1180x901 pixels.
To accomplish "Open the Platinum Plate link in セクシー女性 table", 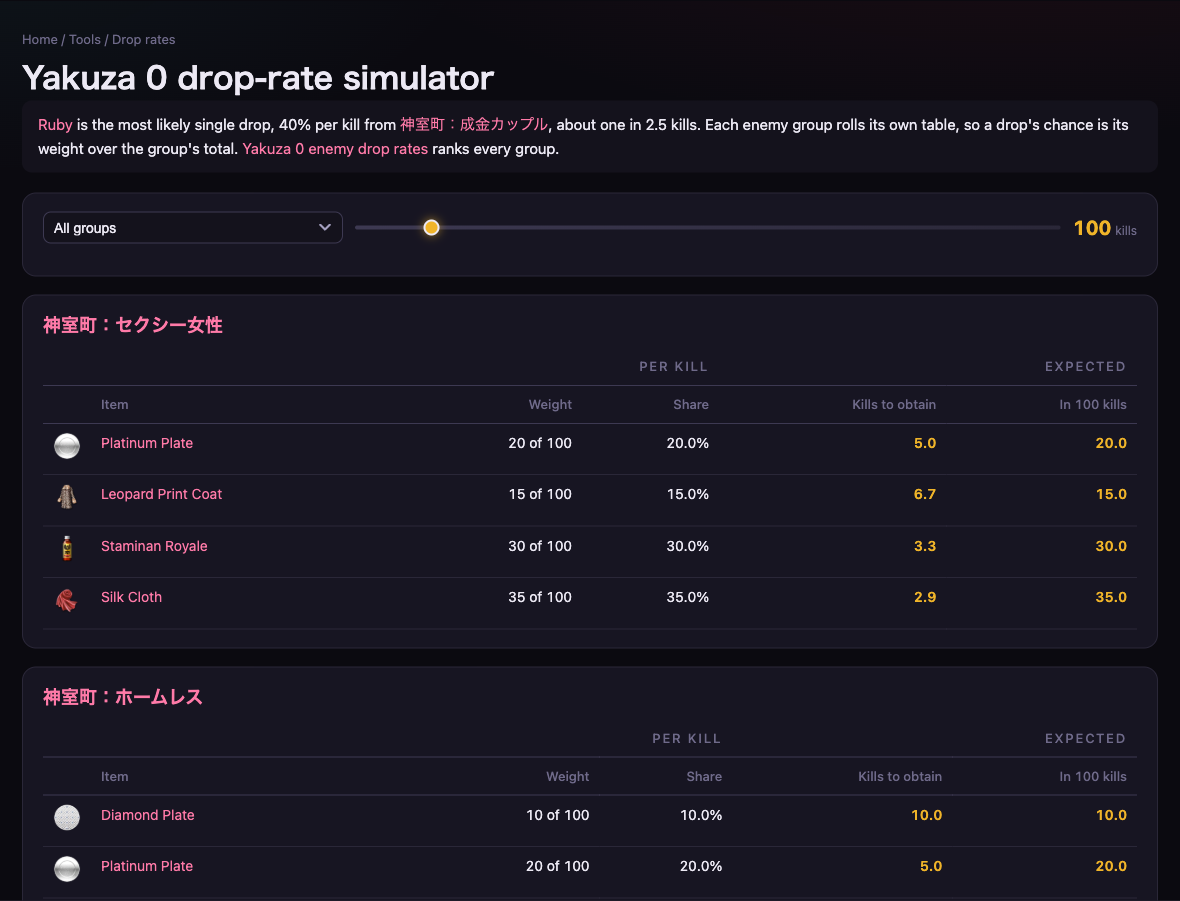I will click(x=147, y=443).
